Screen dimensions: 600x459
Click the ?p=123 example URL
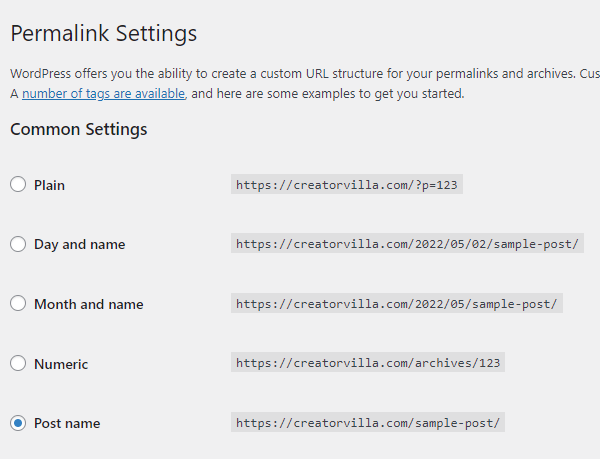(x=347, y=184)
